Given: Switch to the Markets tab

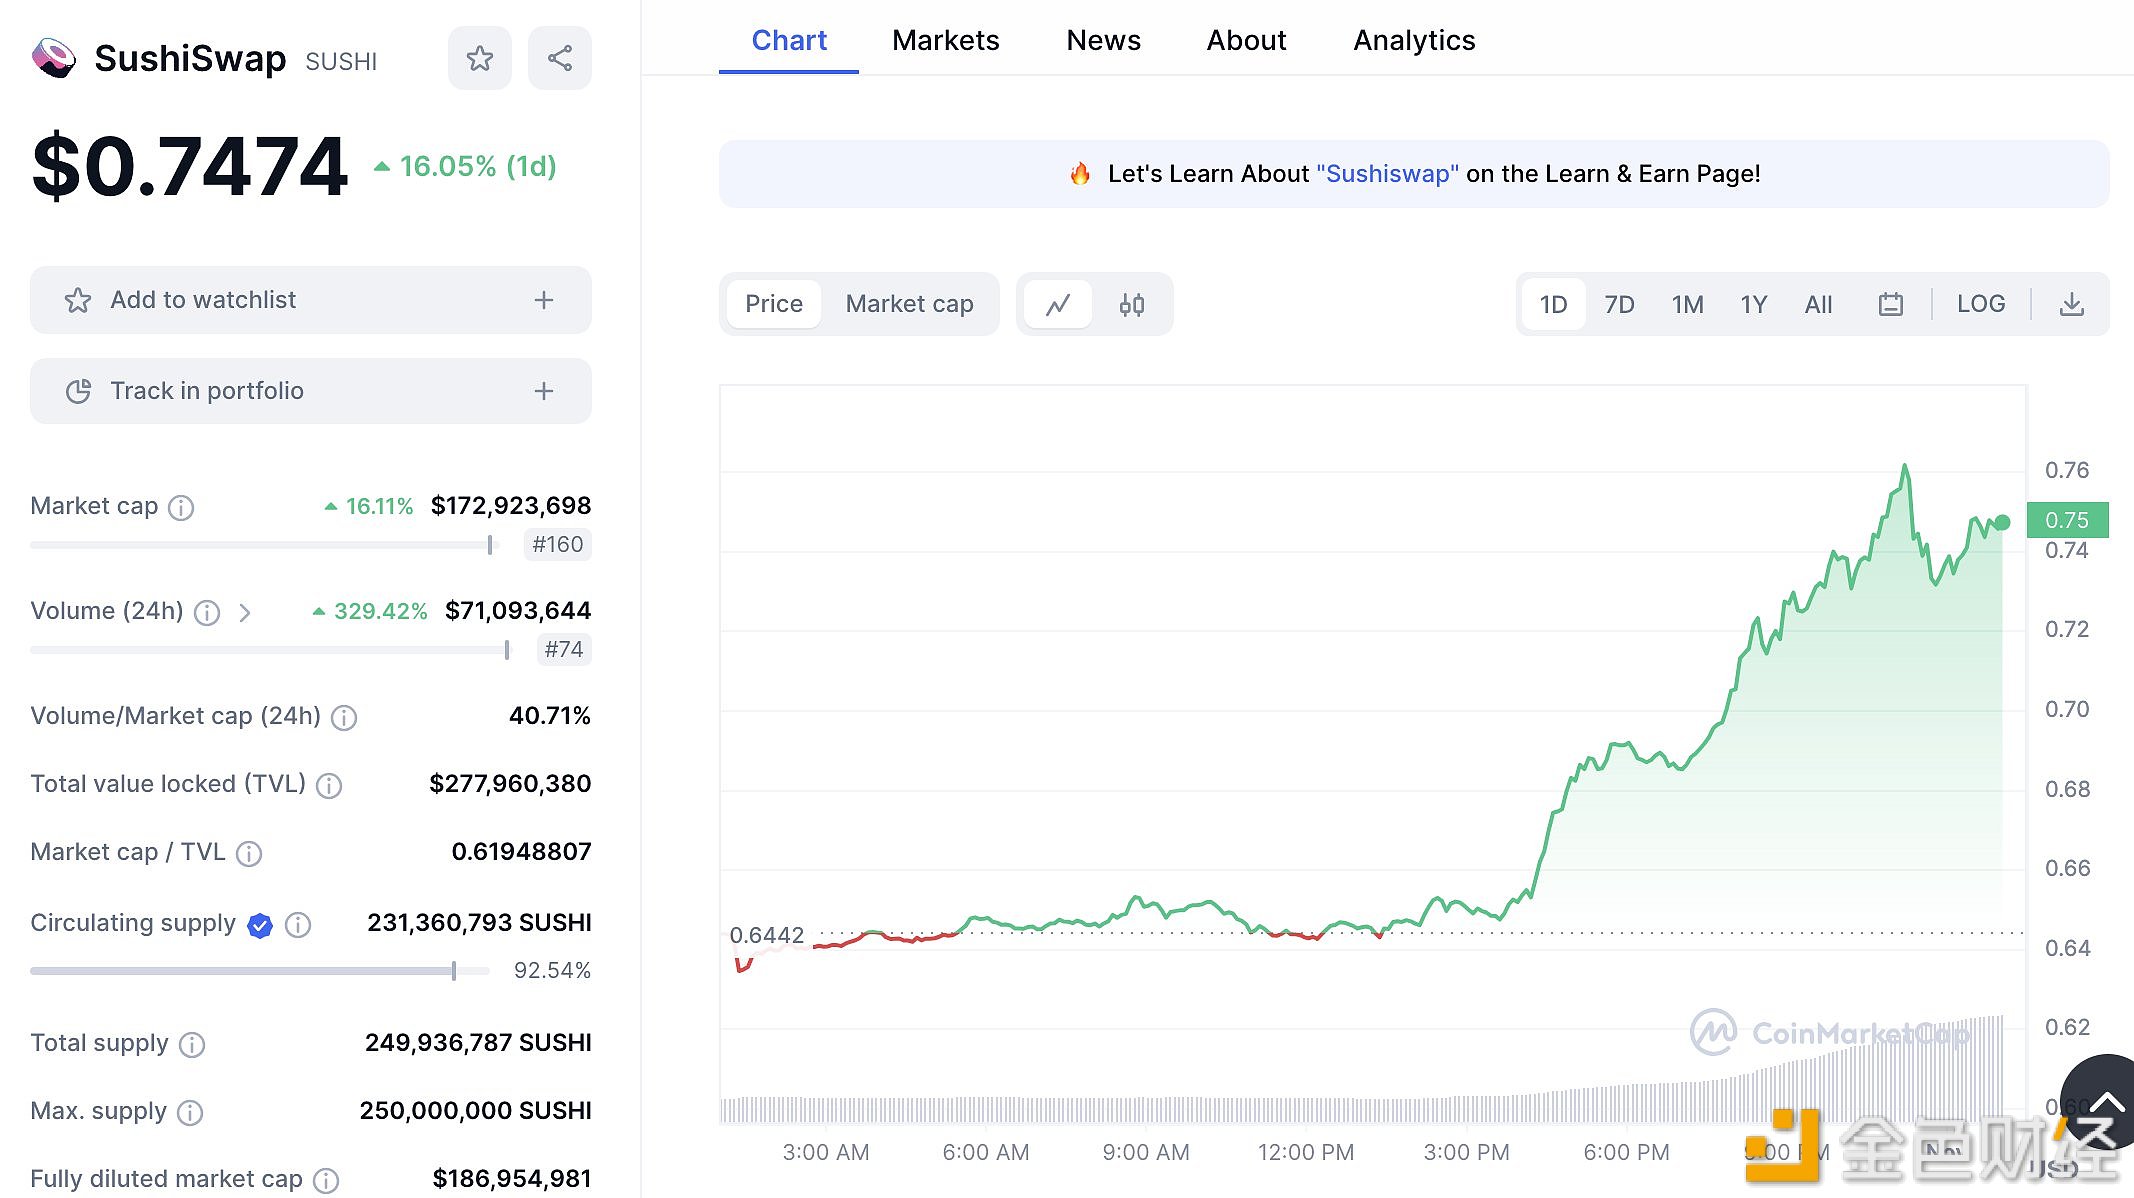Looking at the screenshot, I should click(x=945, y=40).
